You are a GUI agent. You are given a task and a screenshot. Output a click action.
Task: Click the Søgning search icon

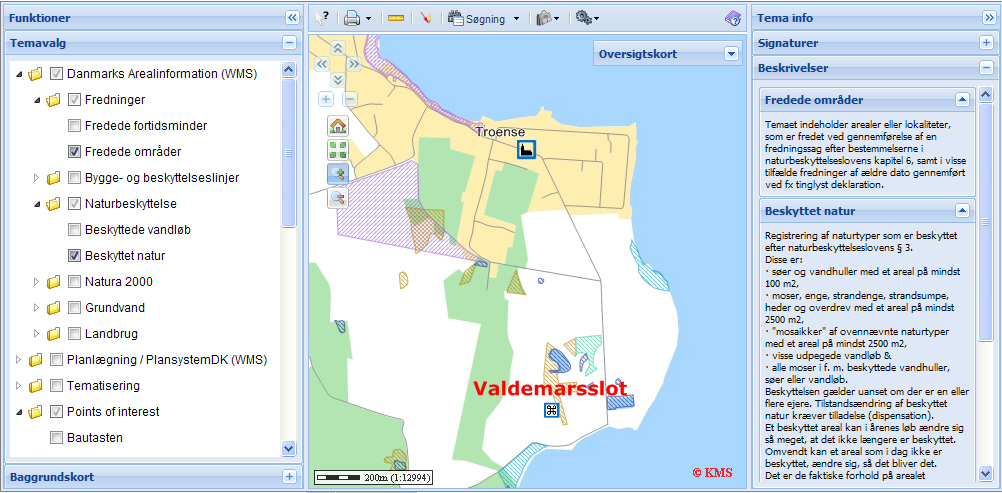(455, 19)
